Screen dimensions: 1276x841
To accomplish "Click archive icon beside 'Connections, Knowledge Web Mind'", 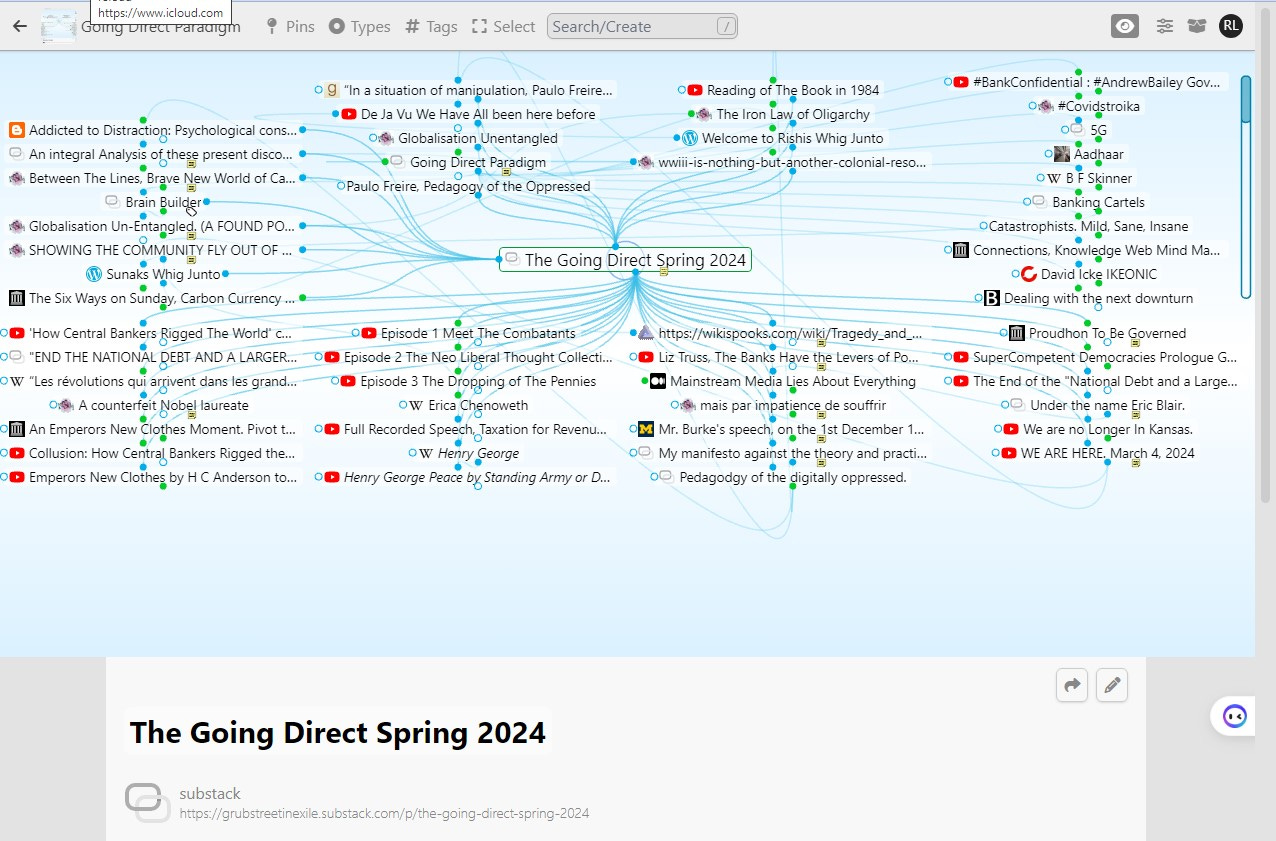I will pyautogui.click(x=961, y=250).
